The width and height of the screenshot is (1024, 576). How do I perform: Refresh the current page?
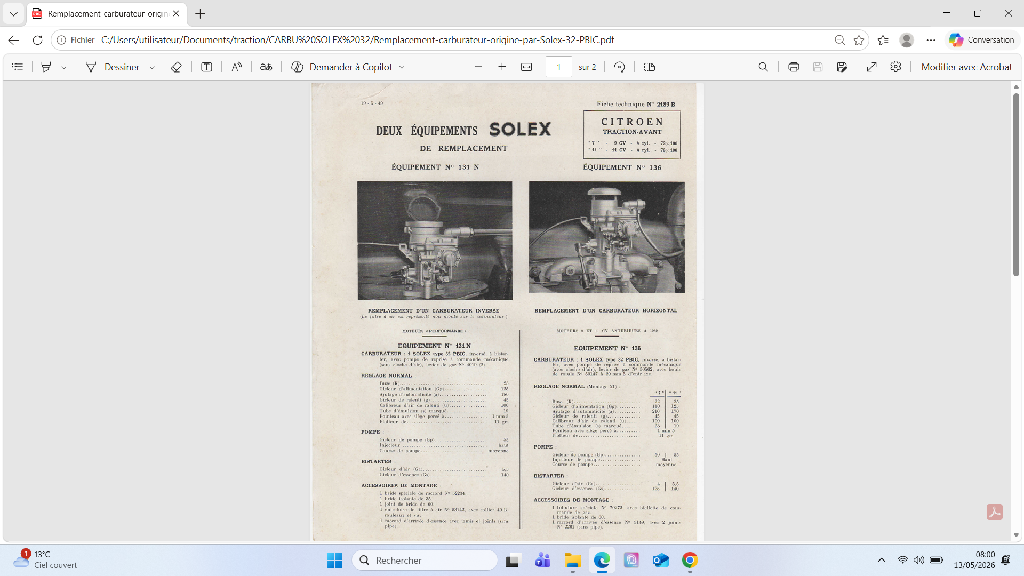38,40
